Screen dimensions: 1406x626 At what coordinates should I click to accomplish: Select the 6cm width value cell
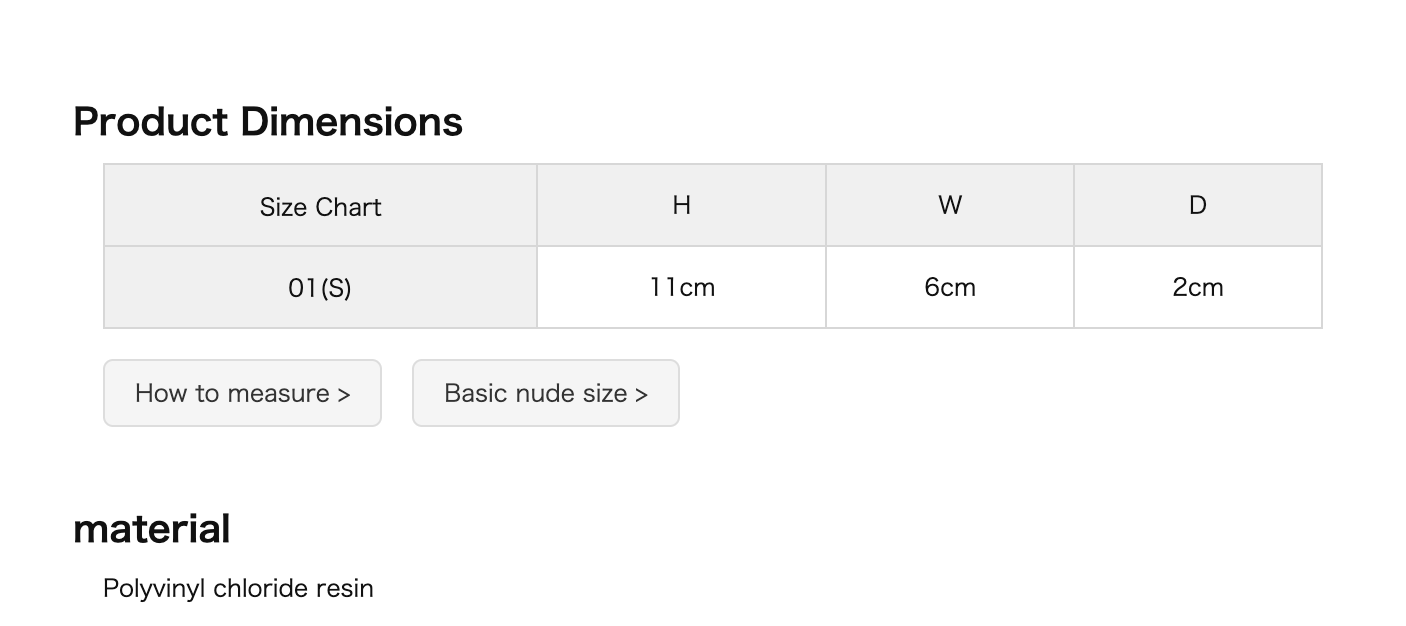(950, 287)
